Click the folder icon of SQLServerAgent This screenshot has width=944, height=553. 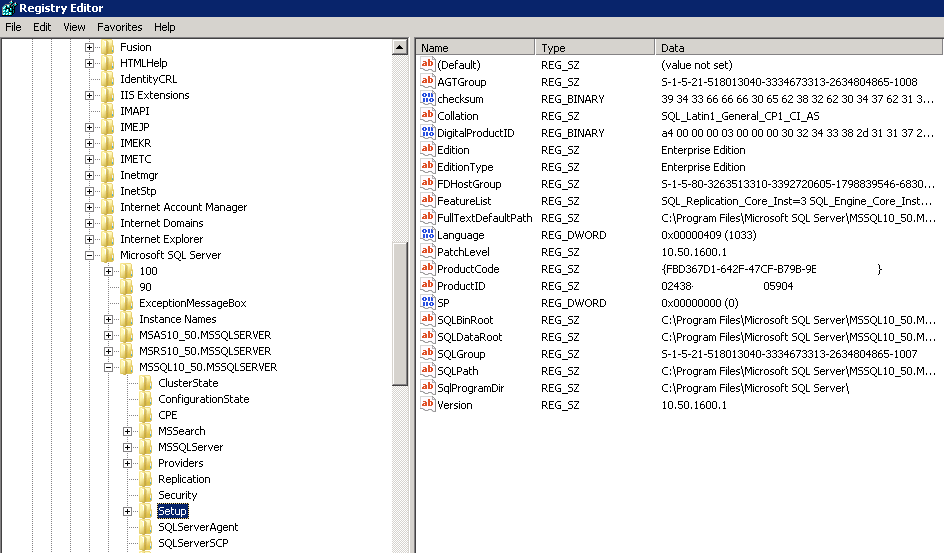tap(146, 527)
